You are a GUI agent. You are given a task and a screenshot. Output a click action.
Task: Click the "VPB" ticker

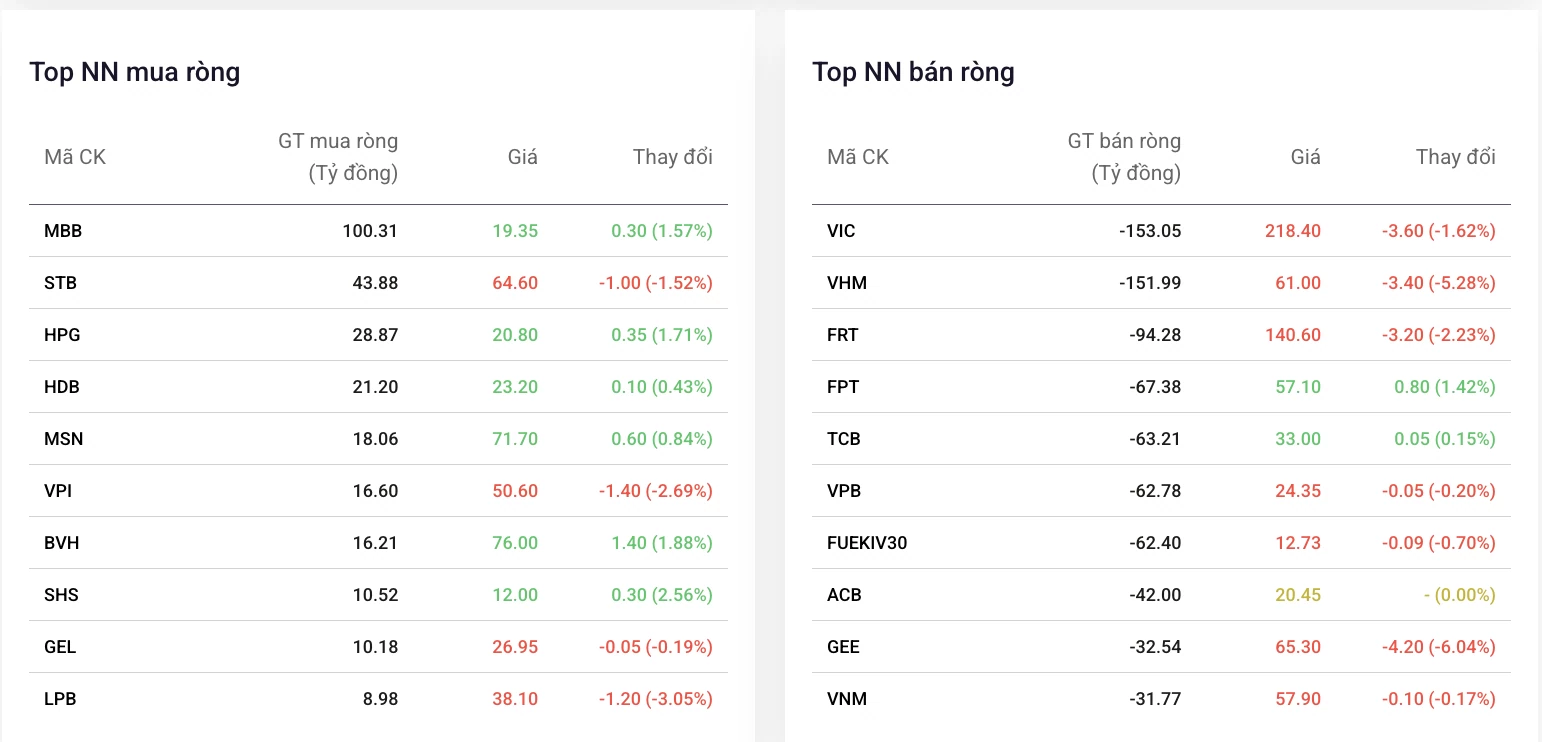(x=844, y=491)
